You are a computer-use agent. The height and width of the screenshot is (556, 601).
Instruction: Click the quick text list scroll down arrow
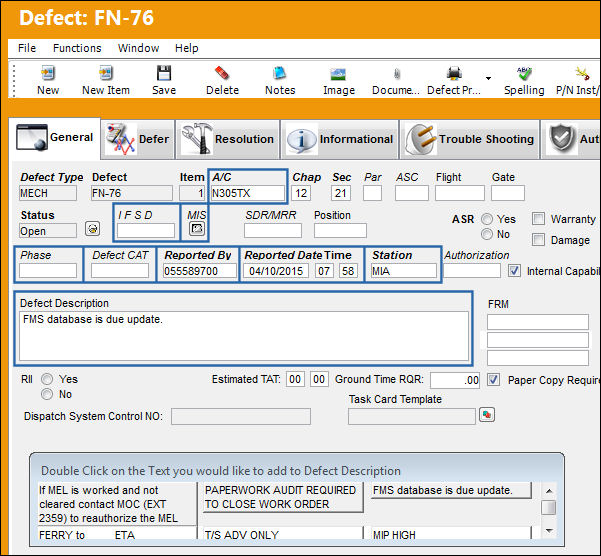point(549,531)
